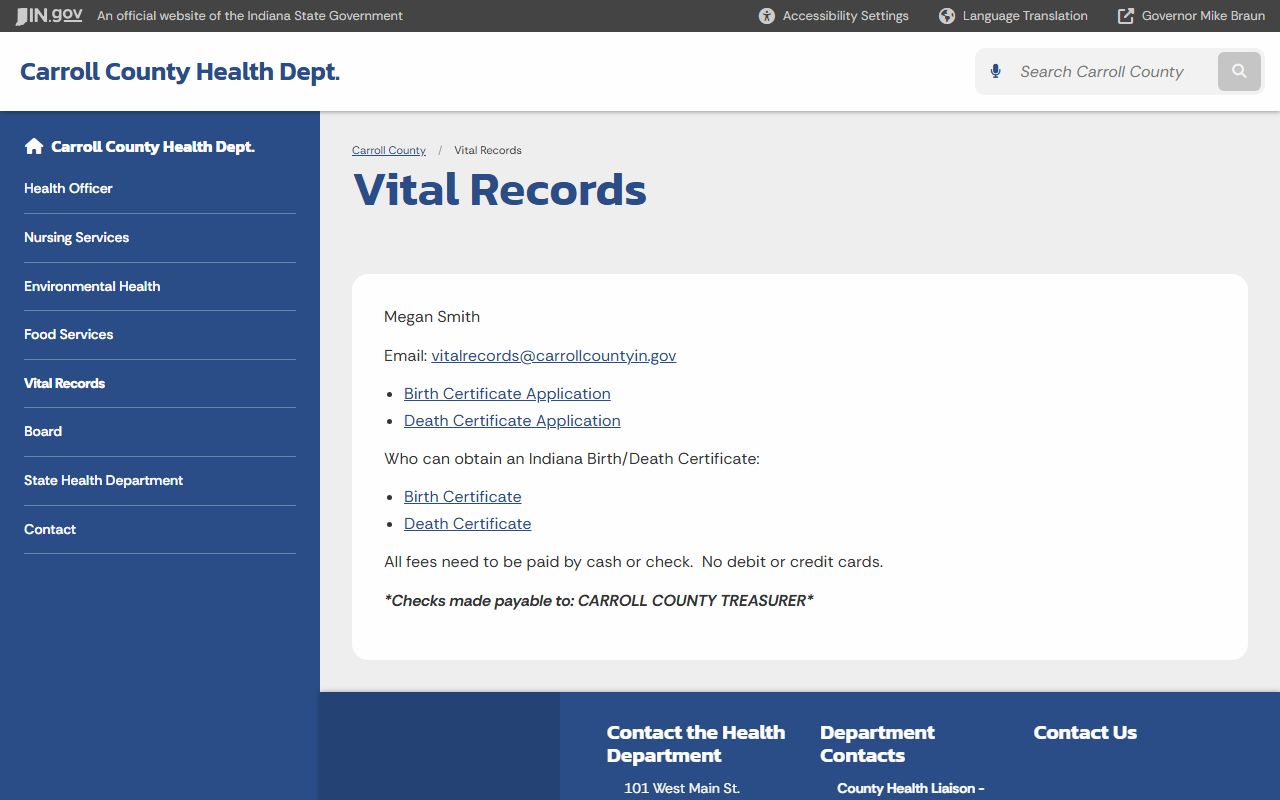Click the checks payable to TREASURER note
Image resolution: width=1280 pixels, height=800 pixels.
[599, 600]
